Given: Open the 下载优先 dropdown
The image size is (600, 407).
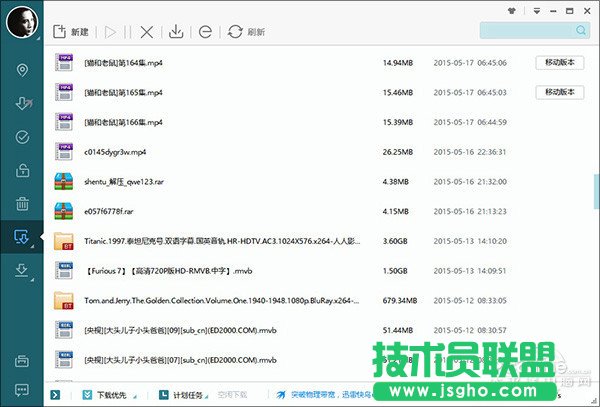Looking at the screenshot, I should [x=109, y=395].
